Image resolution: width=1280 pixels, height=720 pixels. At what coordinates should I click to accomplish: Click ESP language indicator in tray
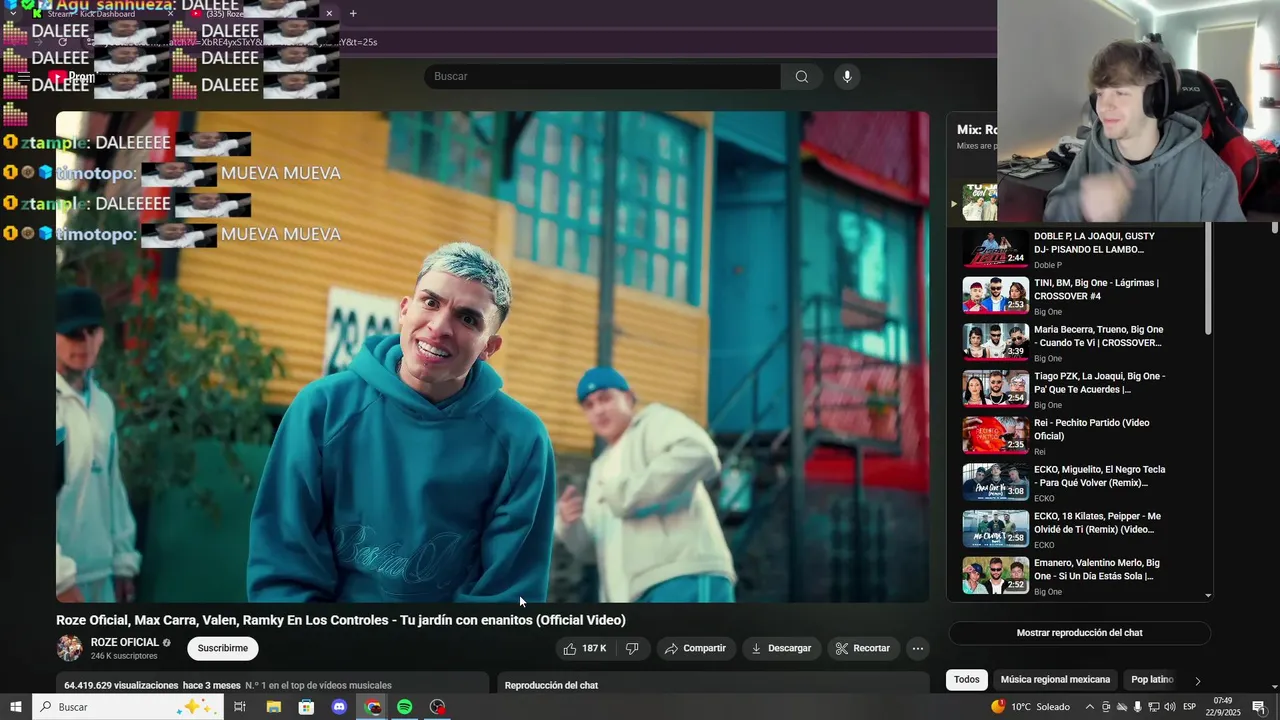pyautogui.click(x=1190, y=707)
